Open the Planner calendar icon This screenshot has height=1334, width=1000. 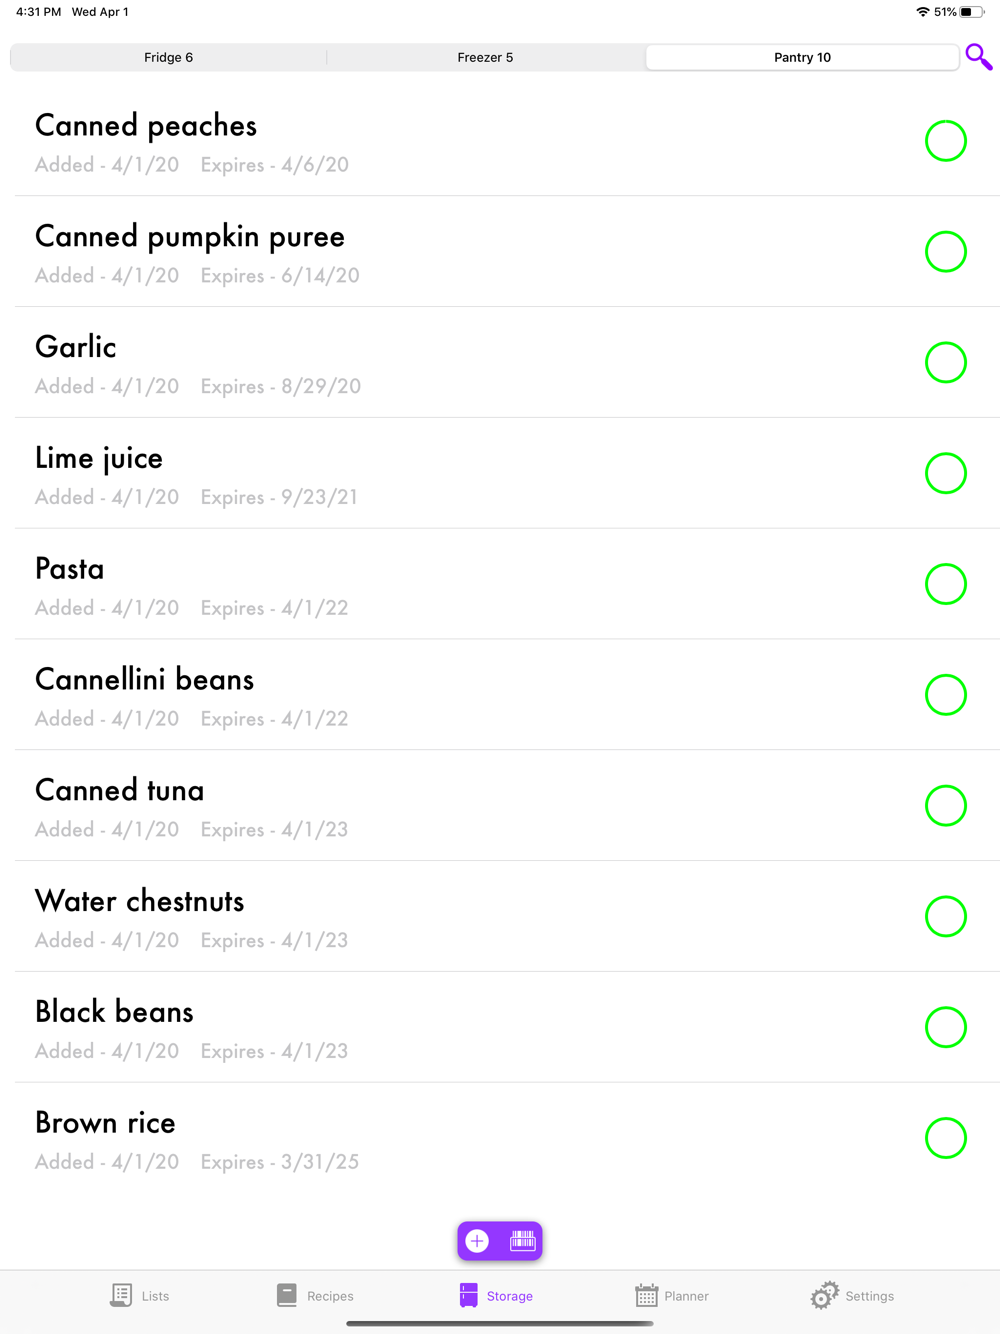tap(647, 1295)
